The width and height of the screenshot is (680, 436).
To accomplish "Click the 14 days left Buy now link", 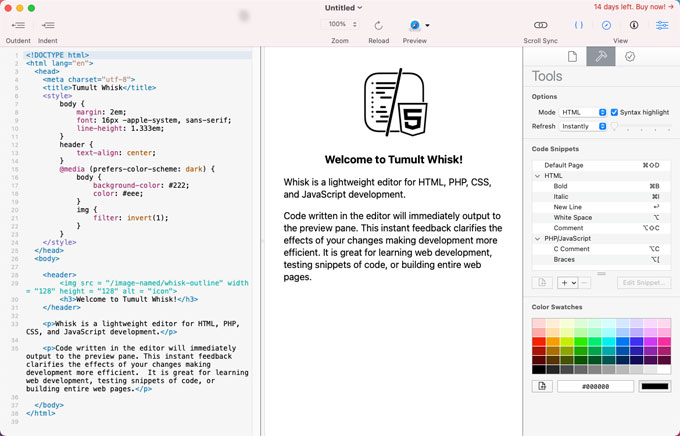I will coord(632,7).
